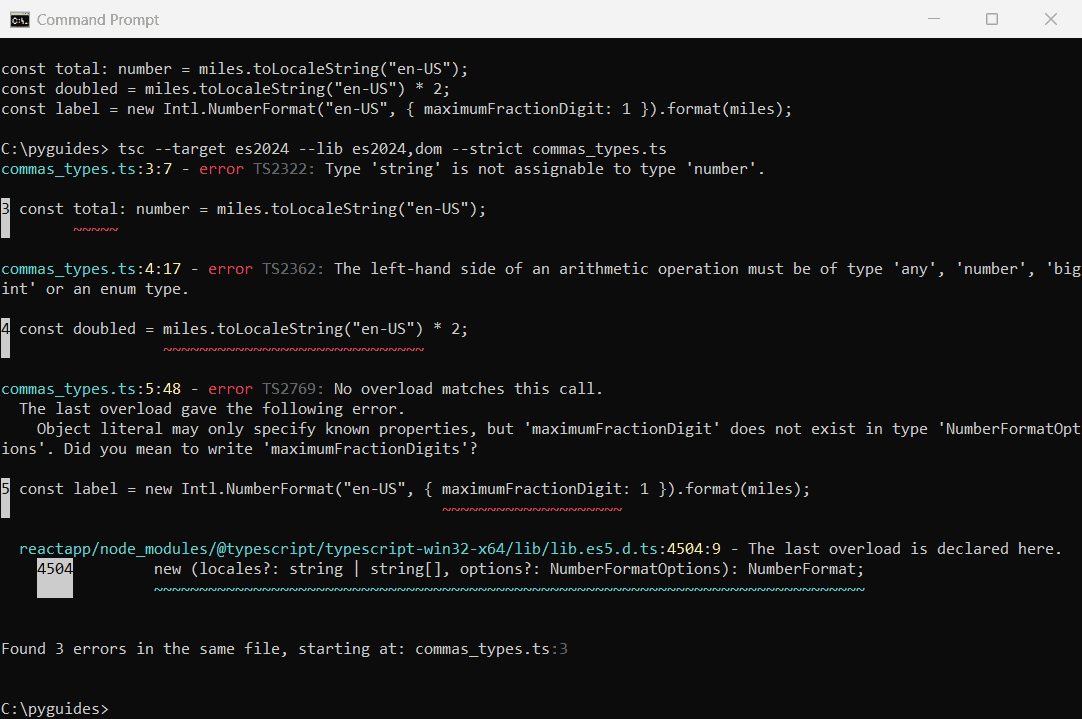Click the final C:\pyguides> prompt
The height and width of the screenshot is (719, 1082).
pyautogui.click(x=55, y=709)
